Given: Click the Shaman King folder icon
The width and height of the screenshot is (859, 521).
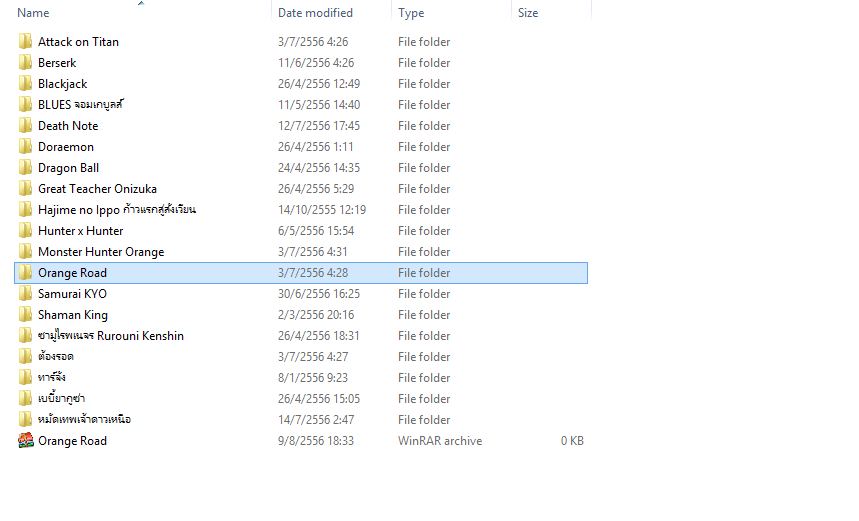Looking at the screenshot, I should tap(25, 314).
